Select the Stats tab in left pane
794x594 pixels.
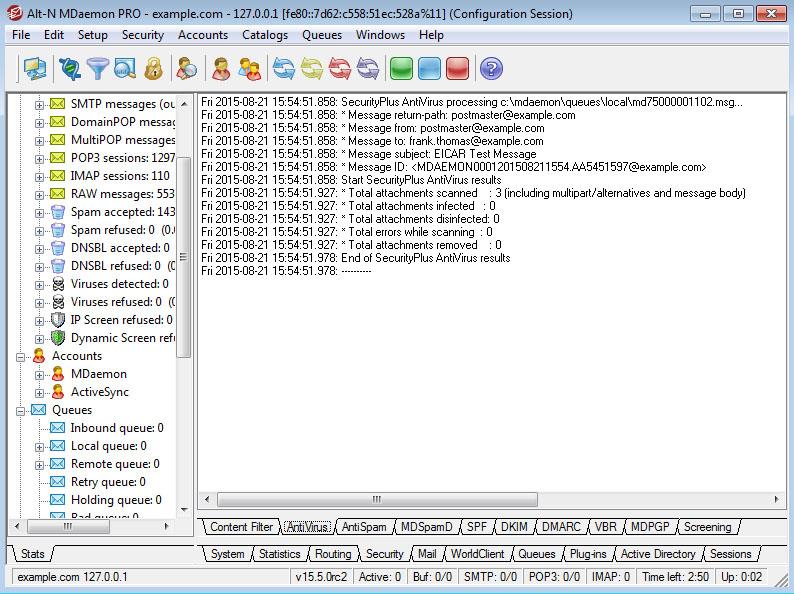click(32, 554)
